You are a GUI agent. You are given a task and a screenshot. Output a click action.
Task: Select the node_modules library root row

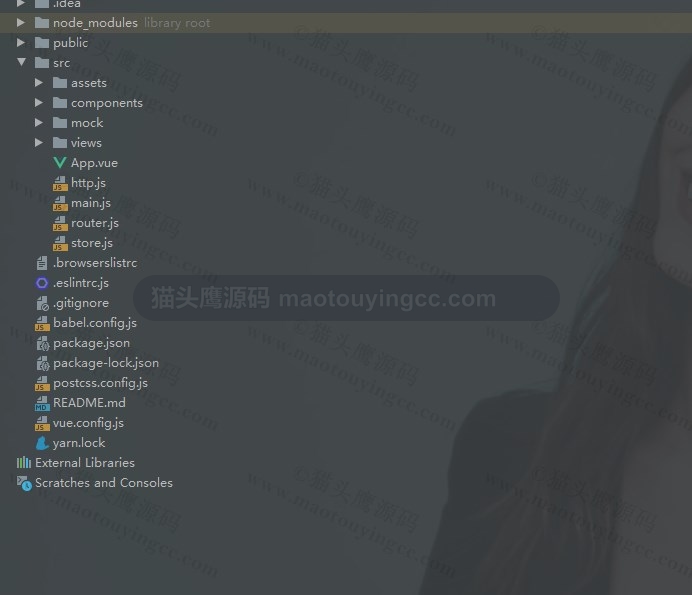[346, 23]
